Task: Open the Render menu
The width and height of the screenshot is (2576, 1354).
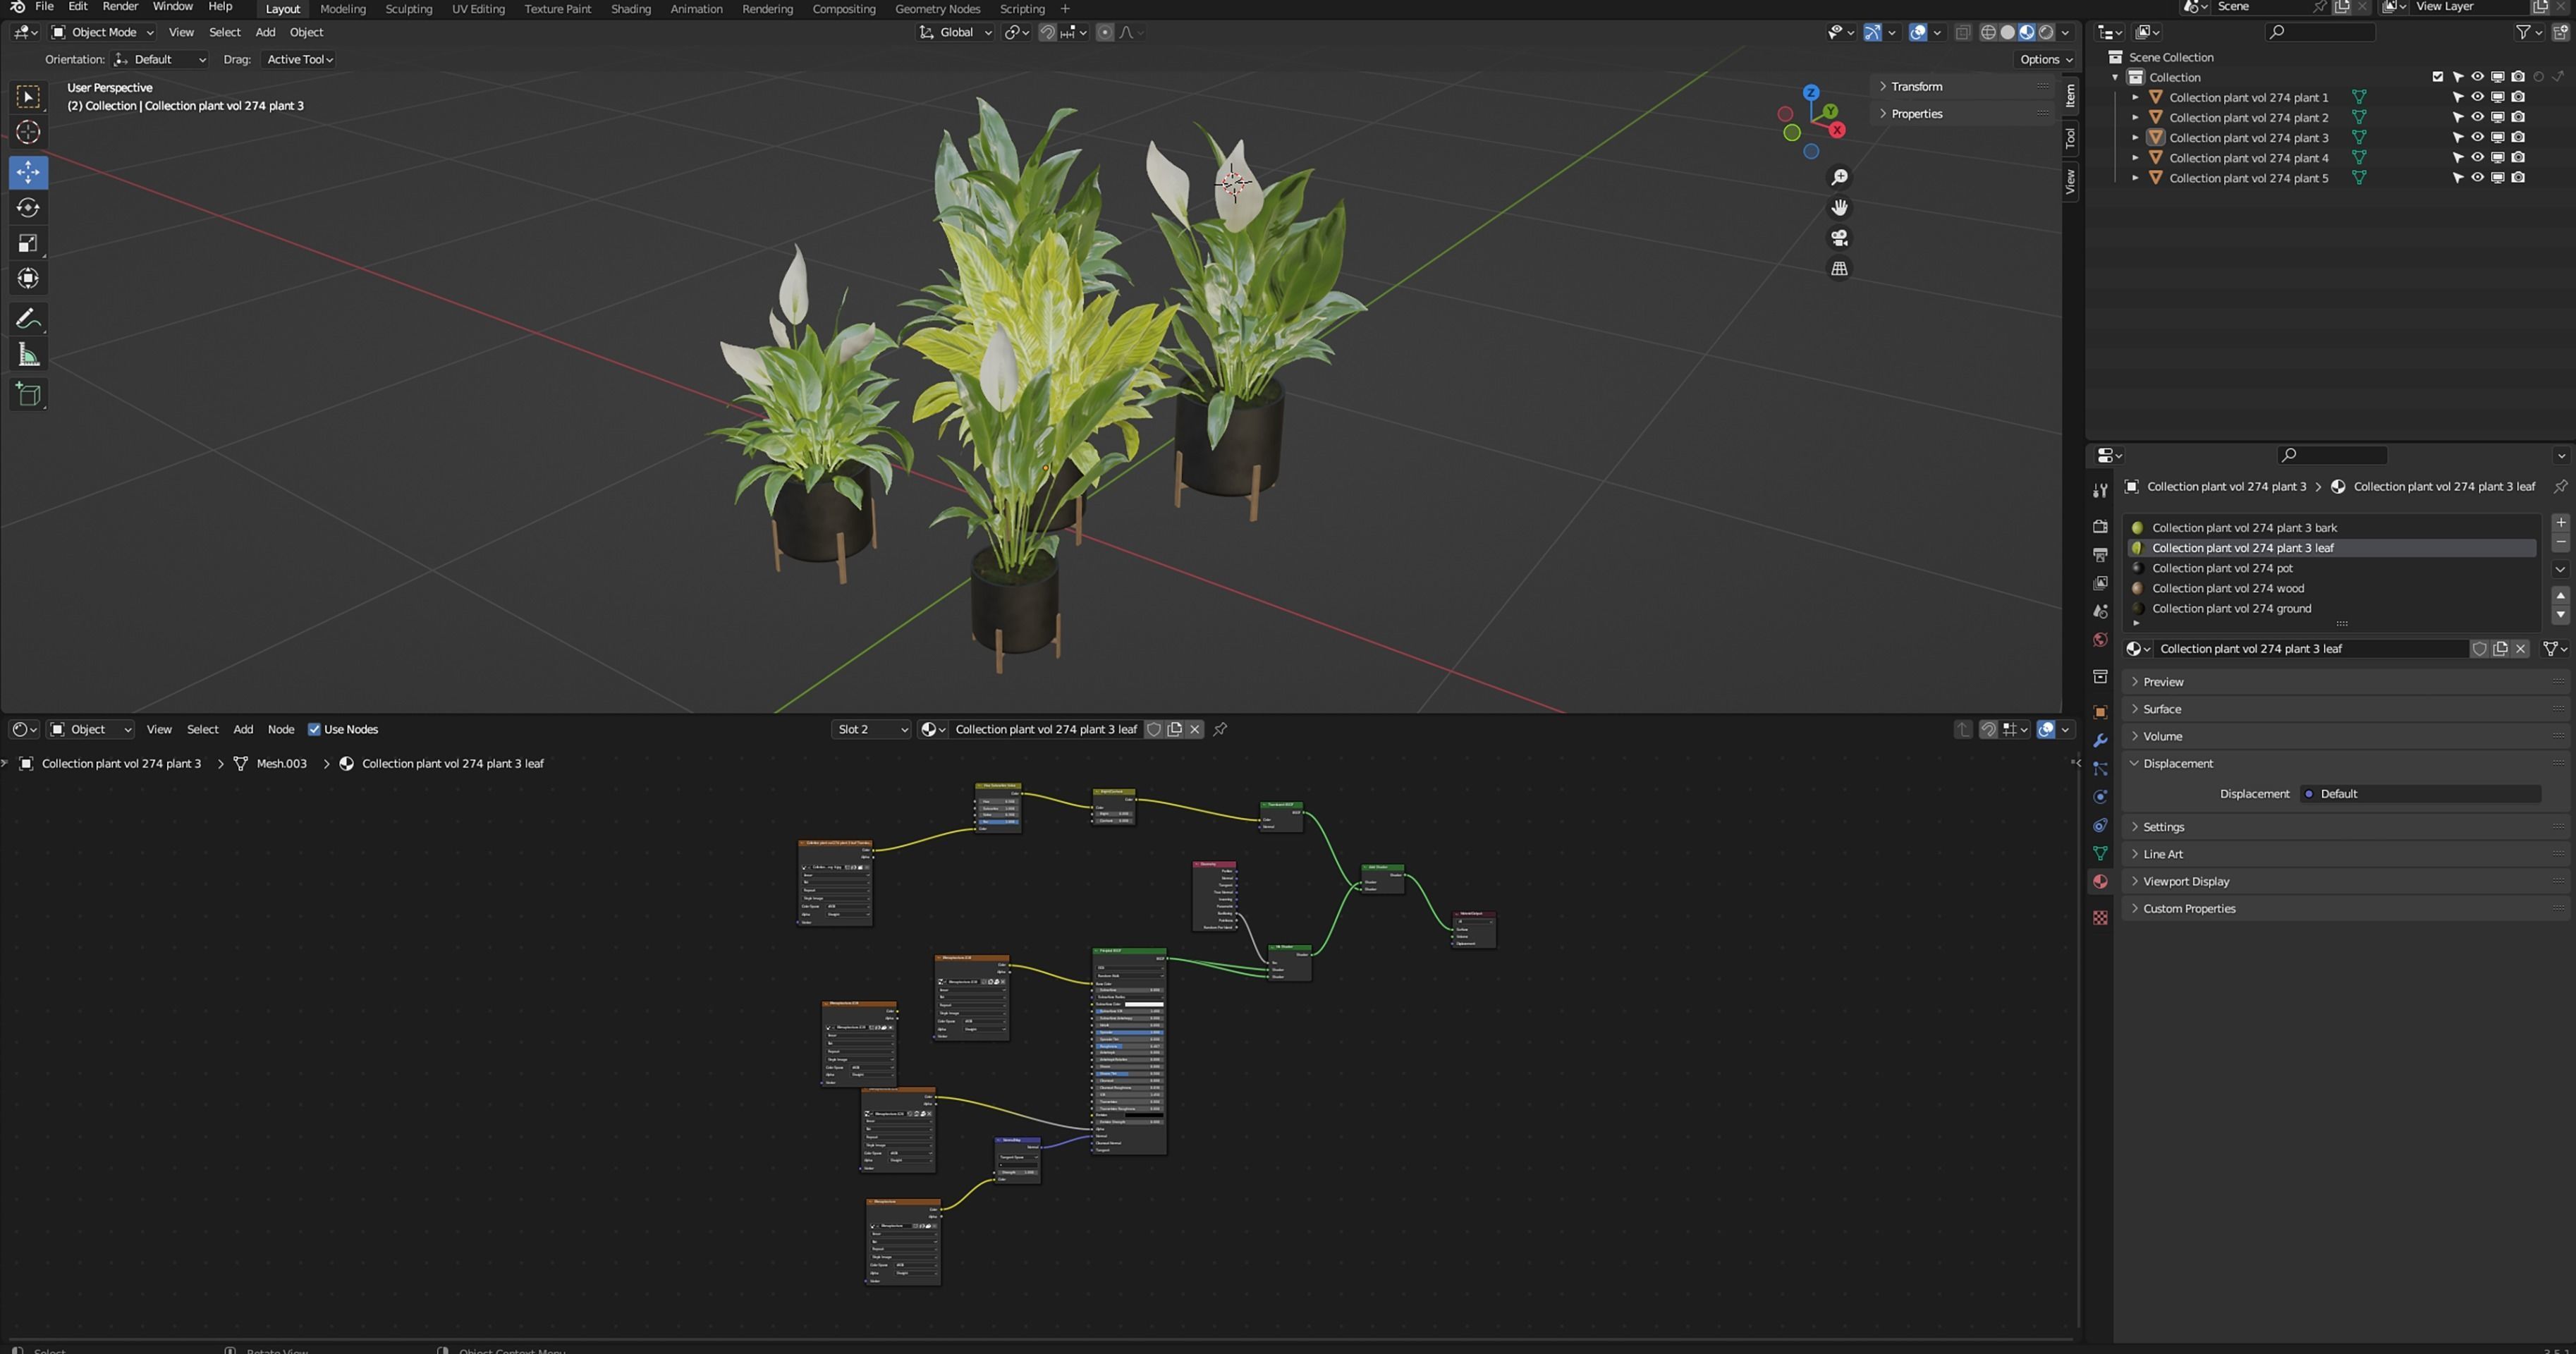Action: point(120,7)
